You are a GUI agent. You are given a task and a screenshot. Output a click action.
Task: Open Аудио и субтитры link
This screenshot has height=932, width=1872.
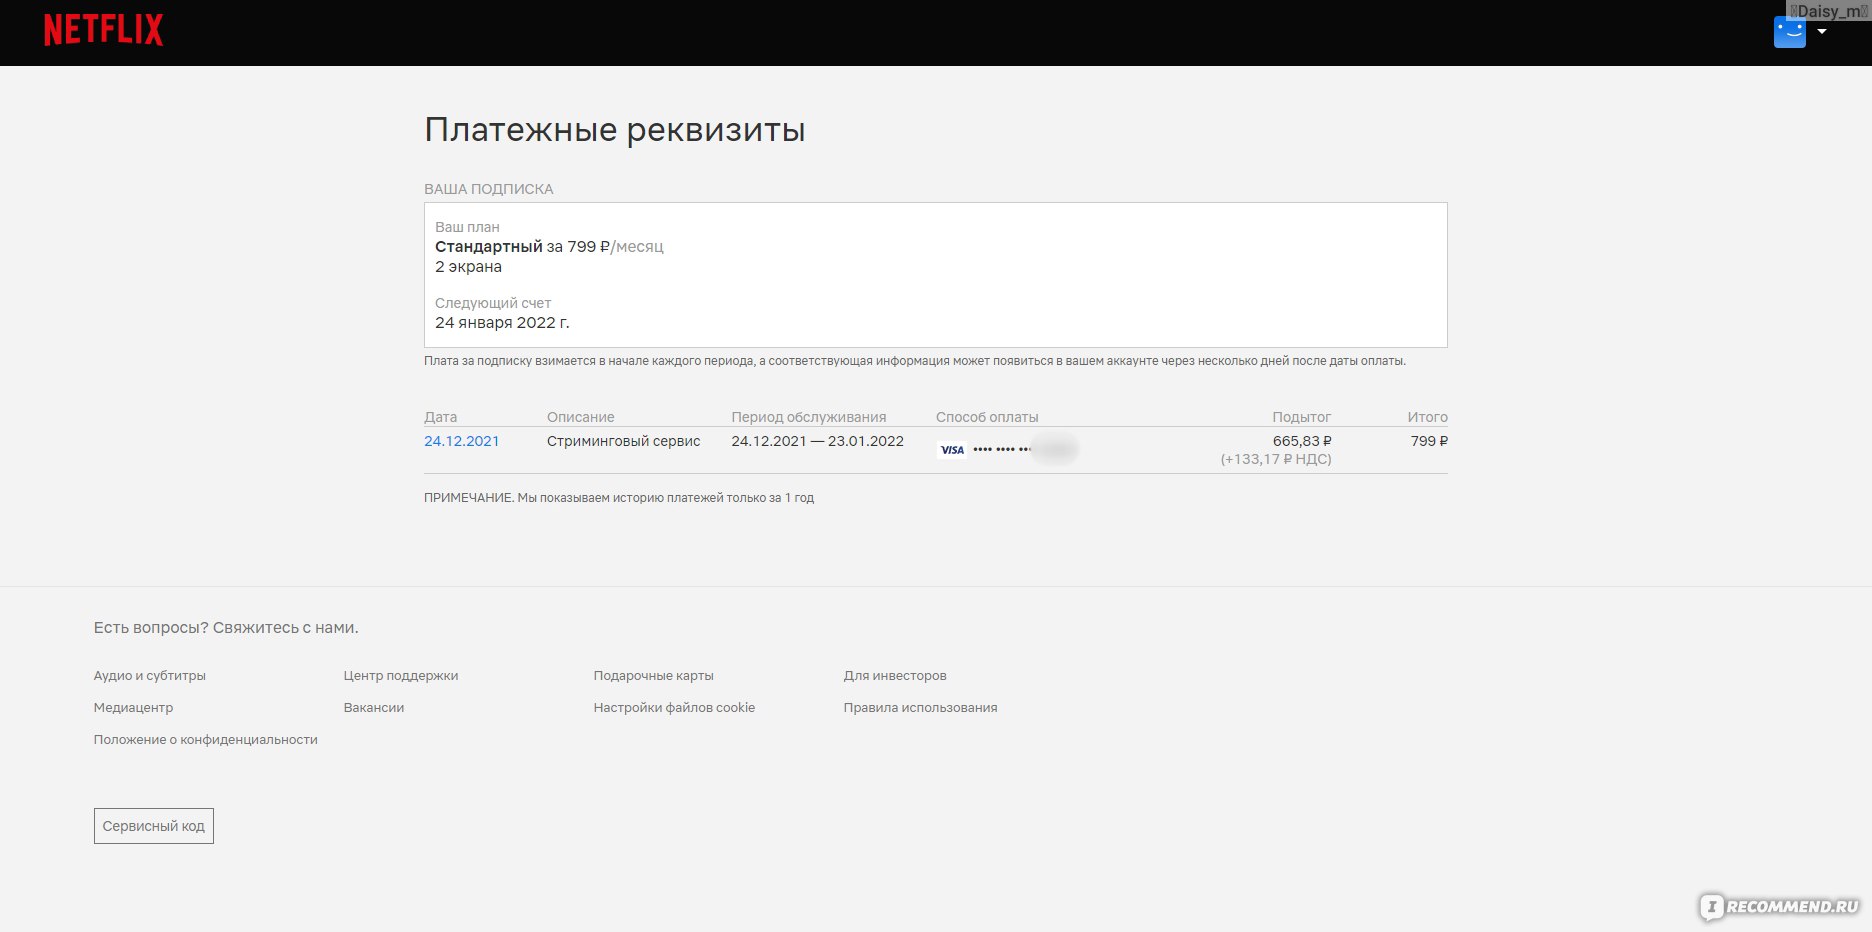(x=150, y=676)
